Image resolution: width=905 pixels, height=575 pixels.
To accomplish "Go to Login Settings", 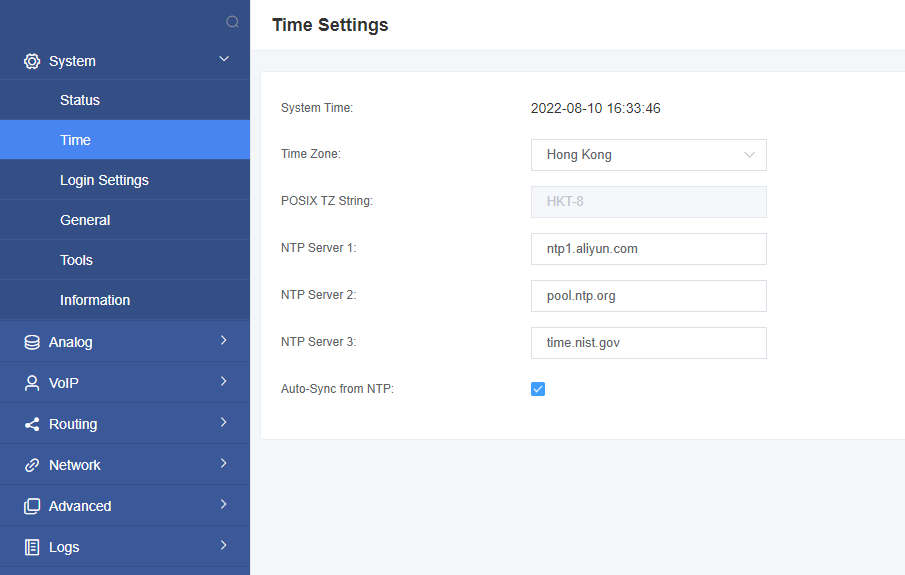I will tap(125, 180).
